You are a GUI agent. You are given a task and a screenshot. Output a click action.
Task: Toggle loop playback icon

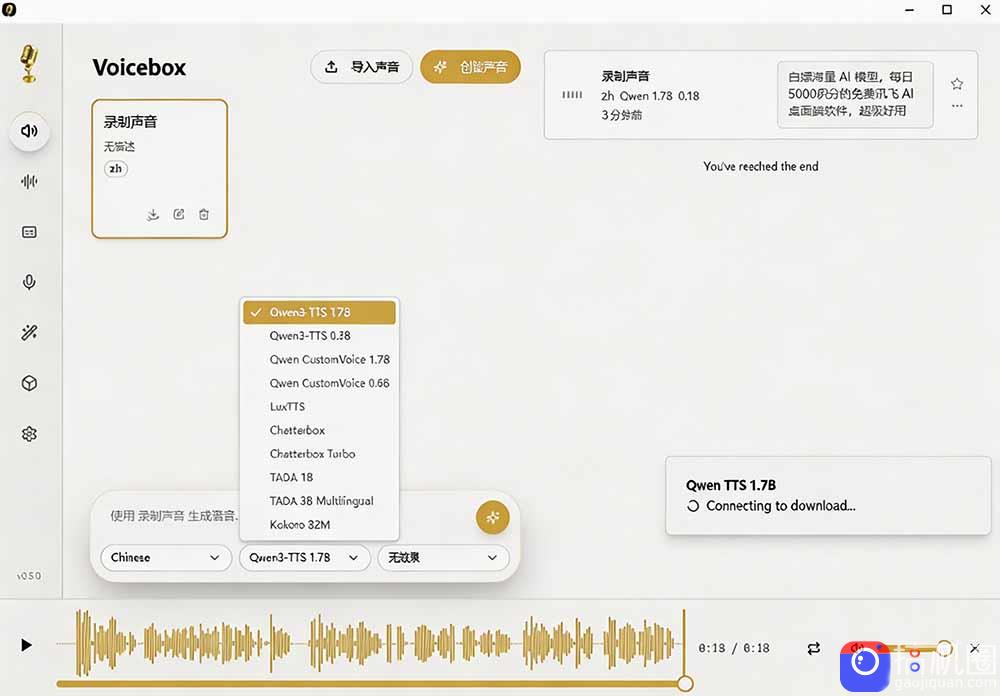click(x=814, y=648)
